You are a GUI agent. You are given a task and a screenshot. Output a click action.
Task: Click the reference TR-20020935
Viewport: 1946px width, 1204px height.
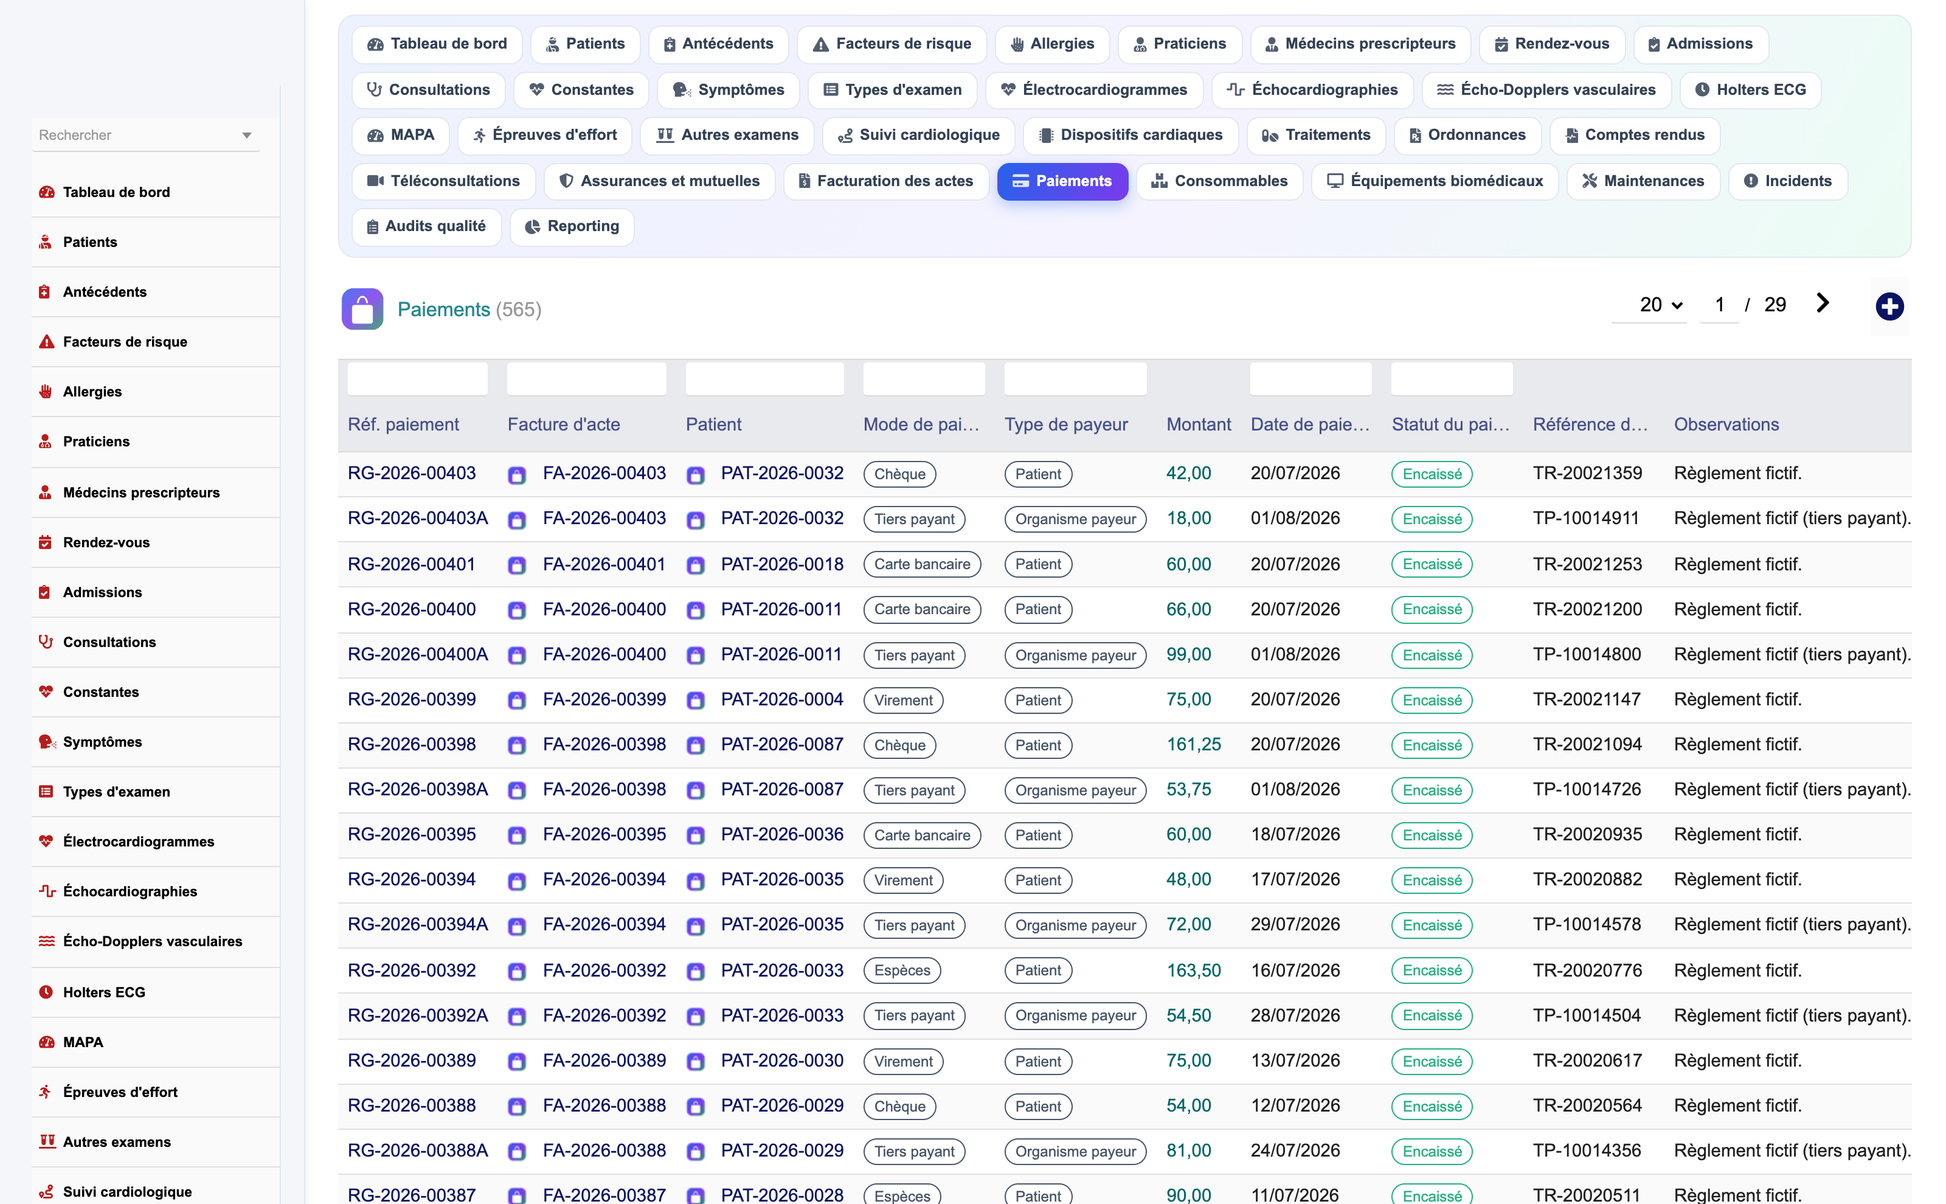(1587, 834)
